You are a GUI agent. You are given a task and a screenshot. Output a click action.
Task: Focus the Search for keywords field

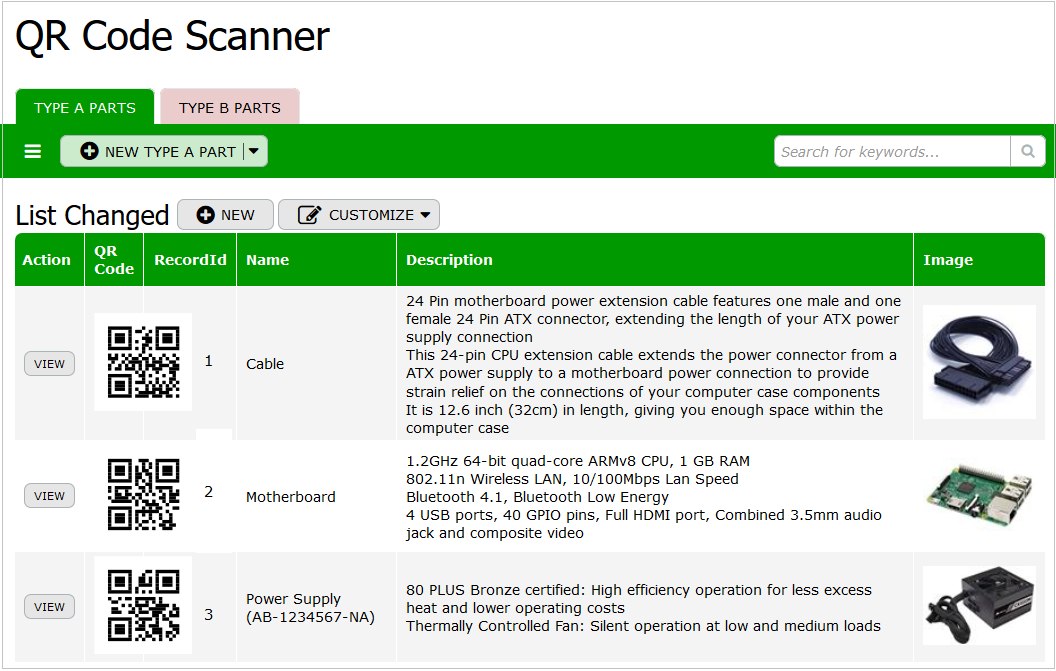892,152
